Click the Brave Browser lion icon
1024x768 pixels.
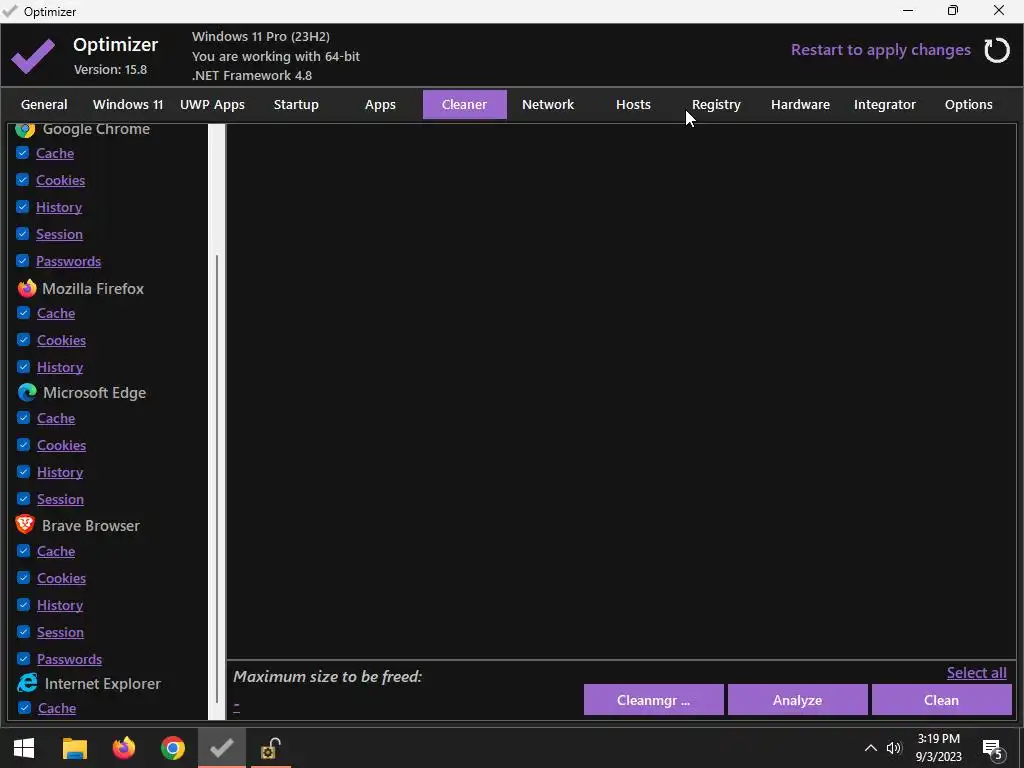pos(25,525)
